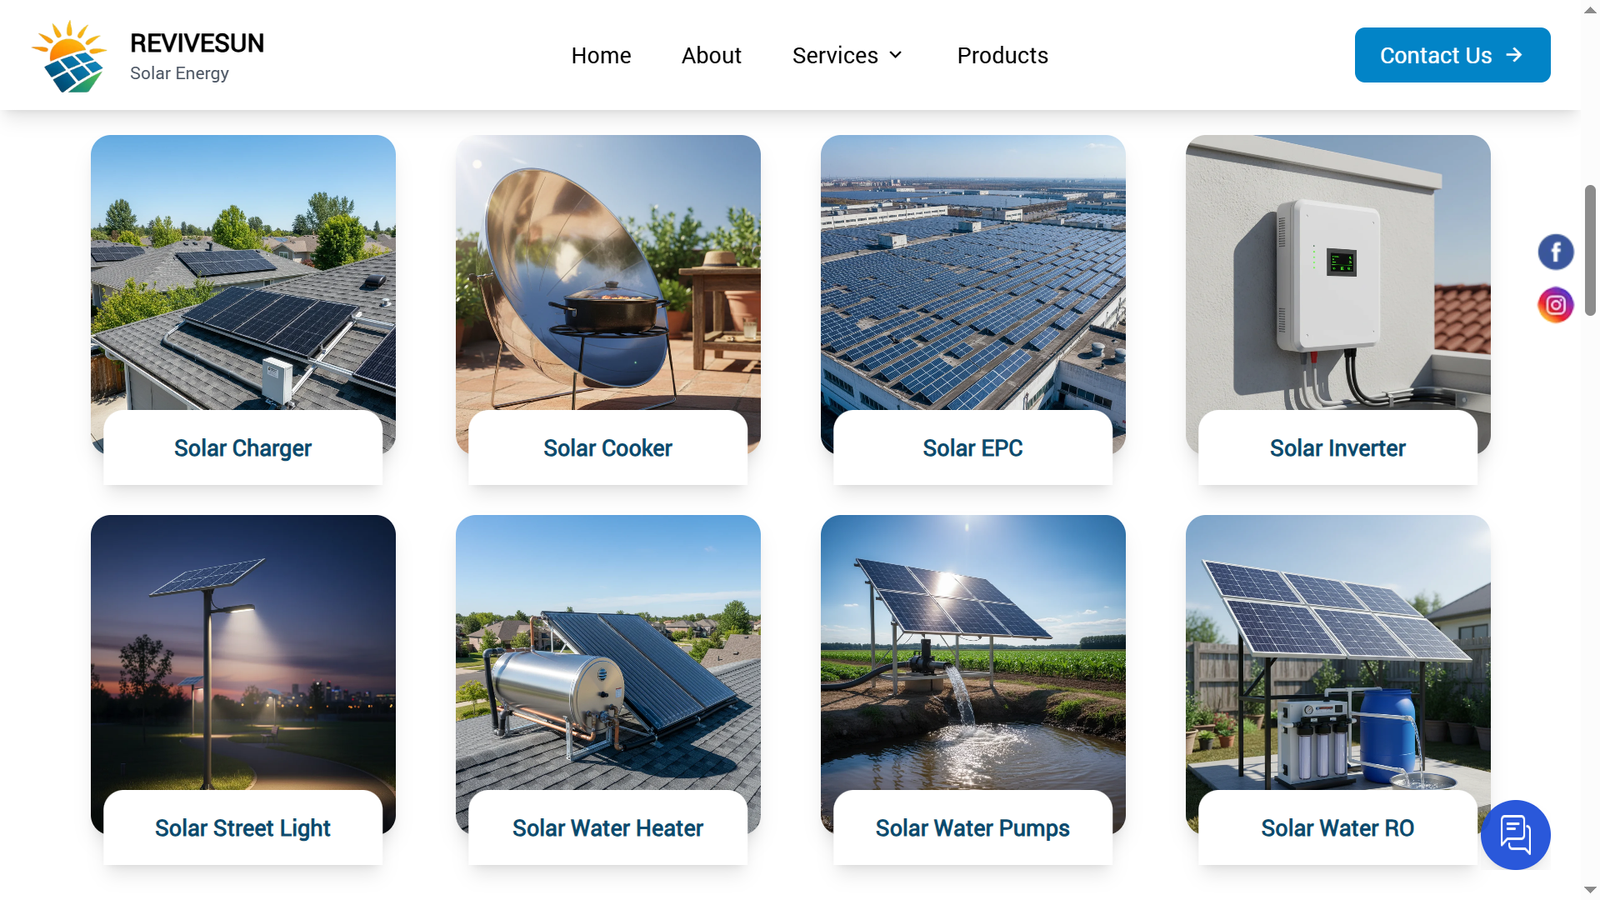Click the scrollbar down arrow

pyautogui.click(x=1590, y=889)
